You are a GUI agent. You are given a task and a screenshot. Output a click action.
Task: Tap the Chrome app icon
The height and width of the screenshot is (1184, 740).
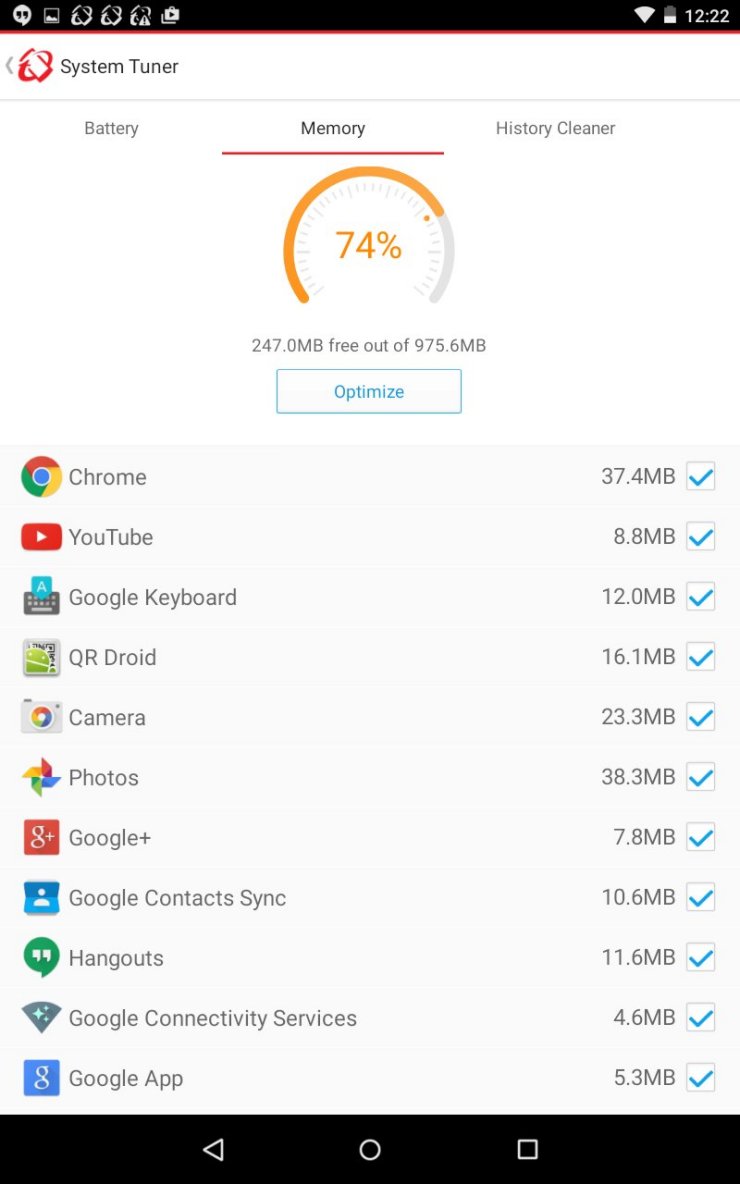42,476
